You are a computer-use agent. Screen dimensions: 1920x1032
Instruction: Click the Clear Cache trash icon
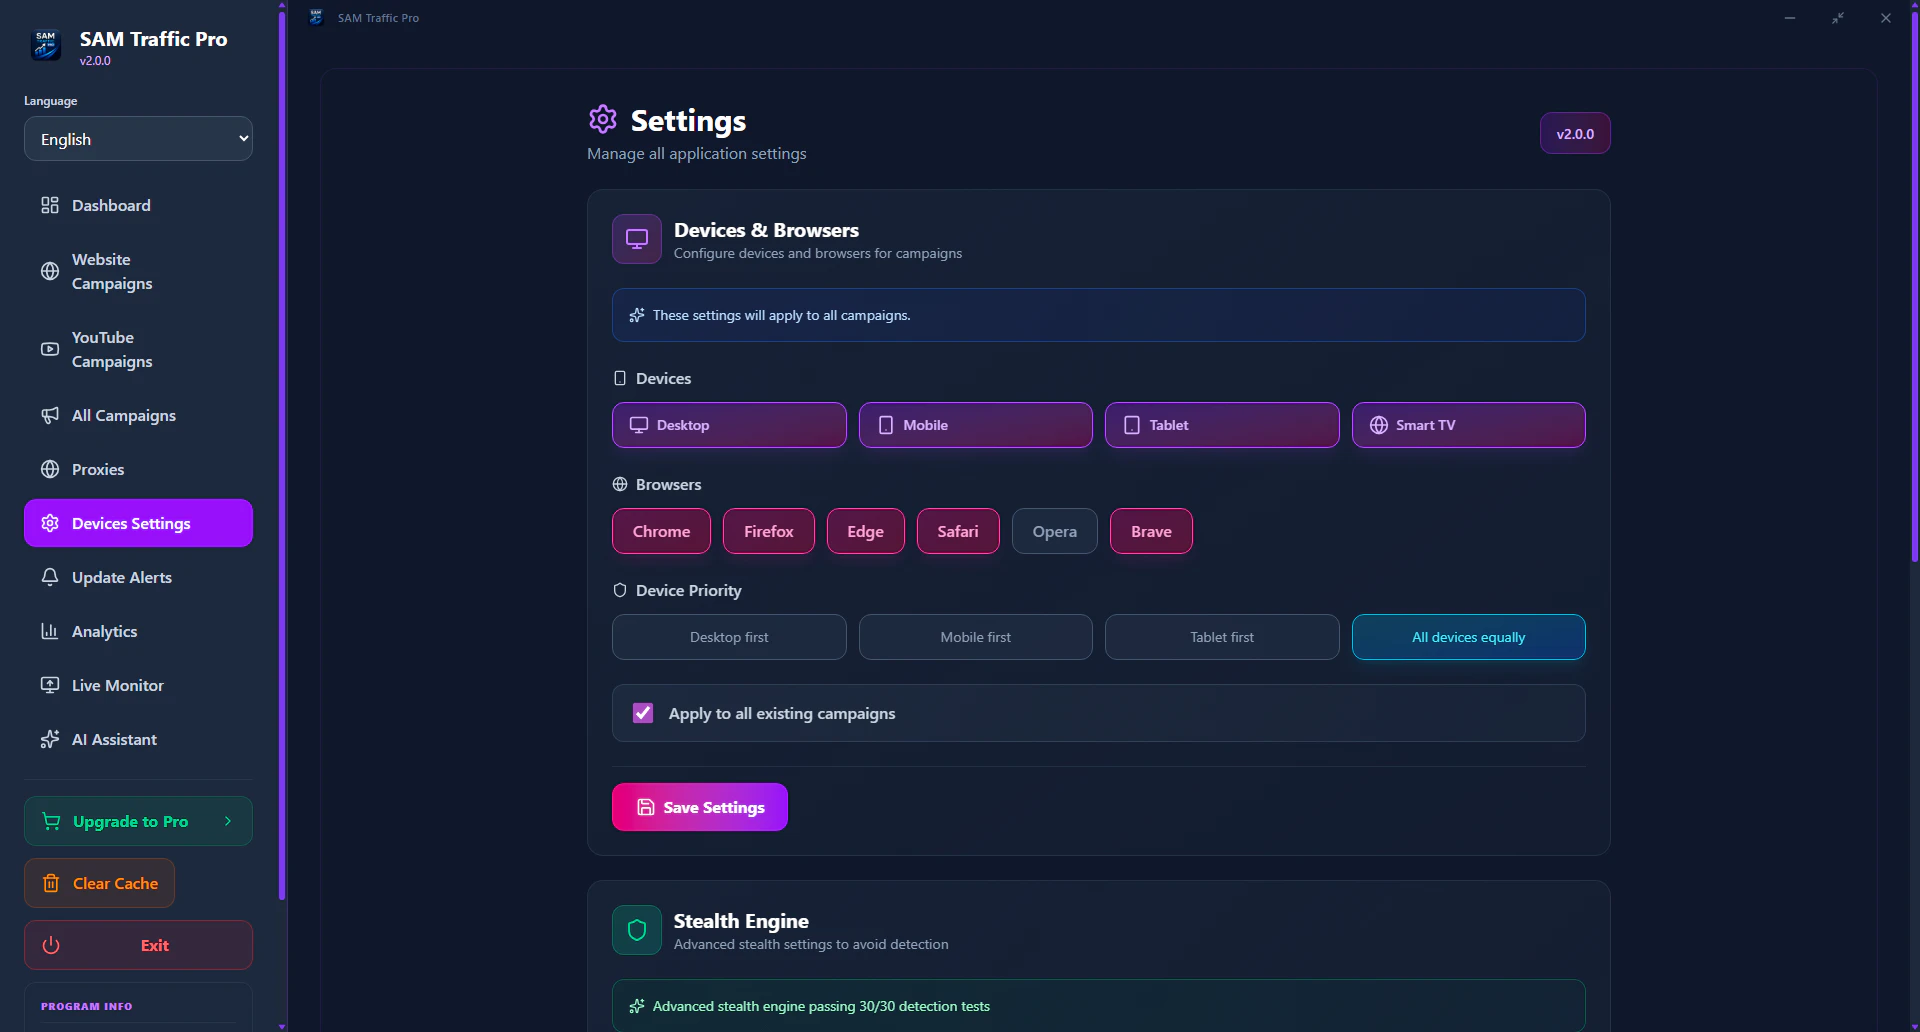click(x=51, y=883)
